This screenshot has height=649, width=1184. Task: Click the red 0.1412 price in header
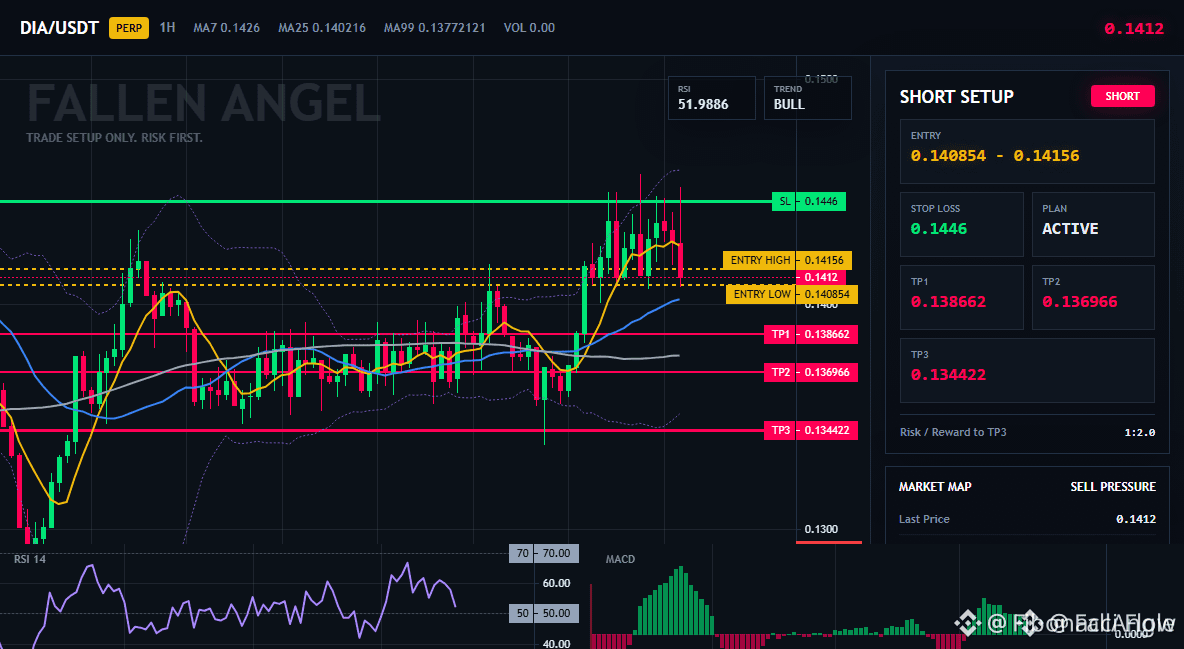tap(1133, 29)
